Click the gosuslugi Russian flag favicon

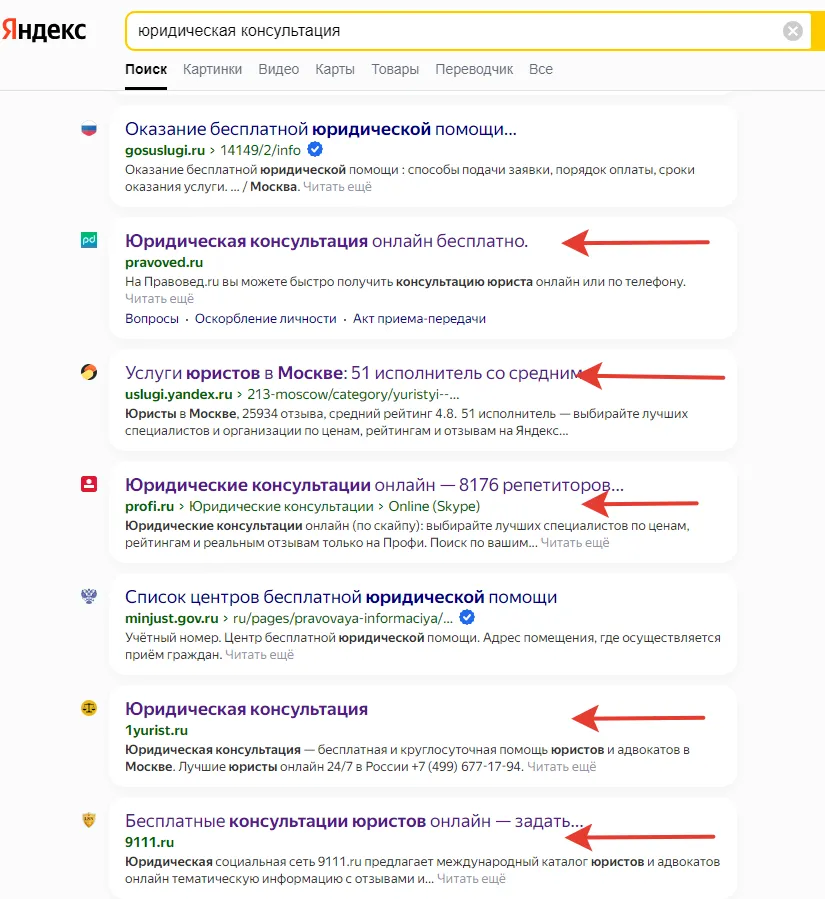(x=89, y=128)
